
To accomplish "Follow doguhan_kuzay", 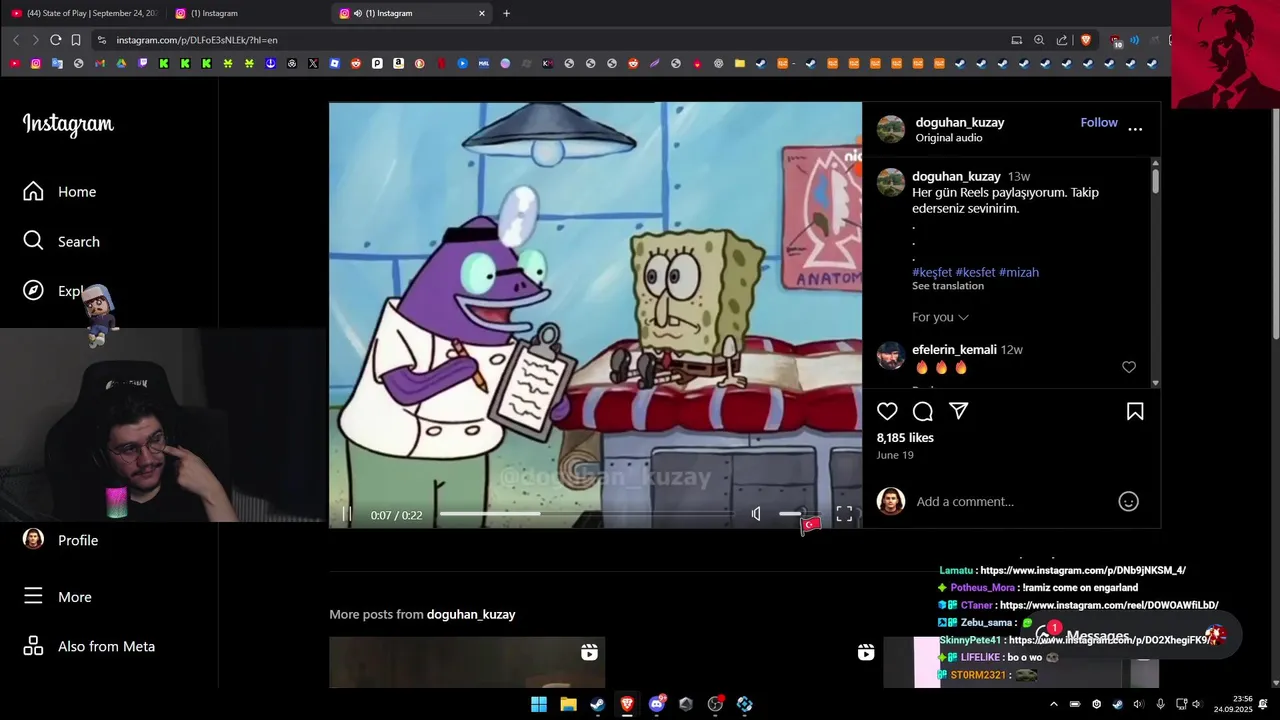I will [1099, 122].
